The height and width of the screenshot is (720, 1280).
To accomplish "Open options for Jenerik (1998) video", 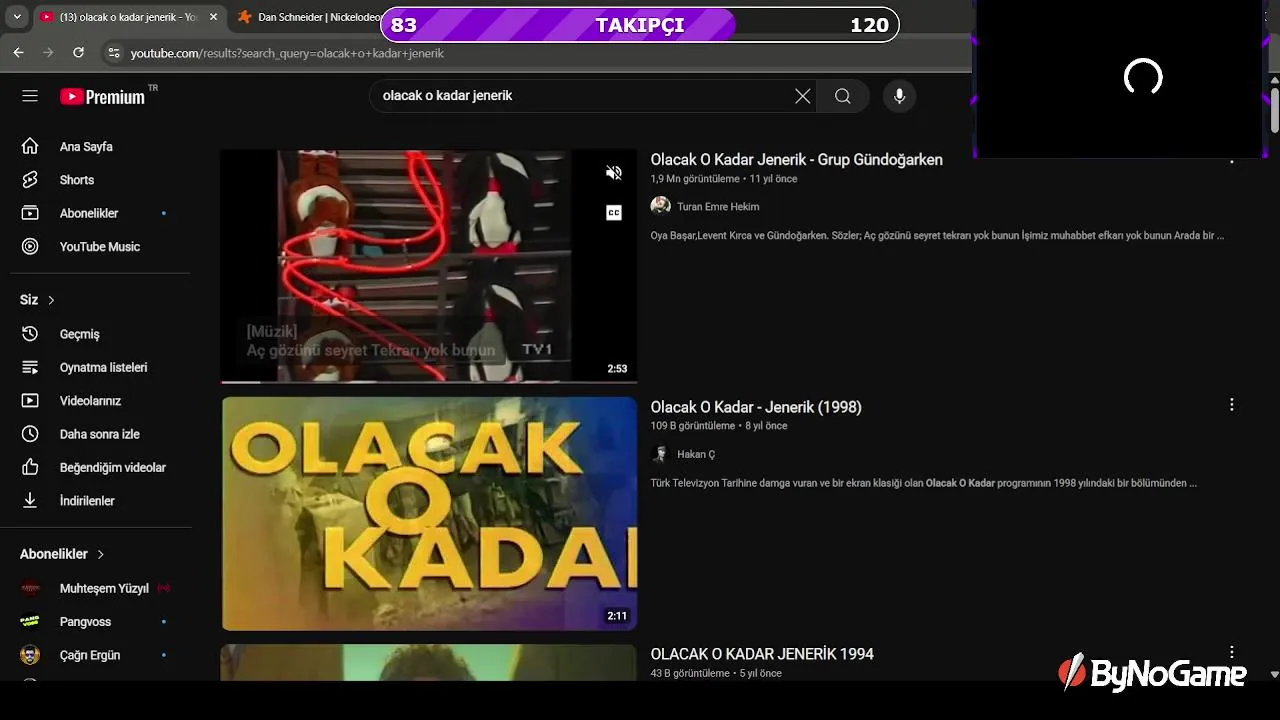I will (x=1232, y=405).
